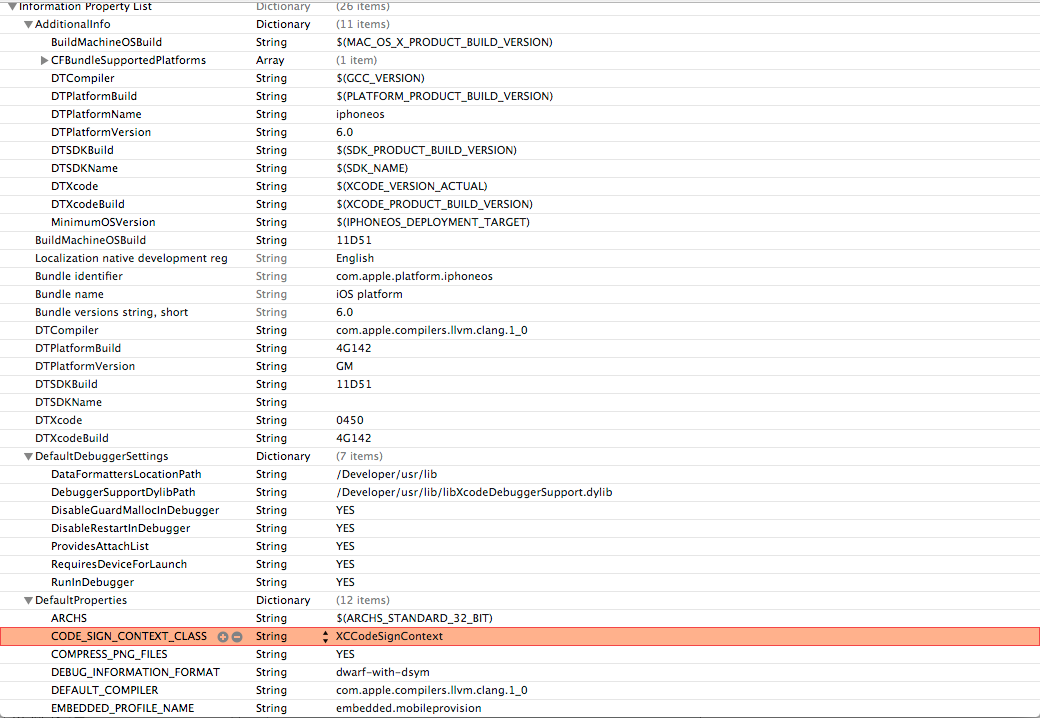Collapse the DefaultProperties dictionary

coord(28,600)
